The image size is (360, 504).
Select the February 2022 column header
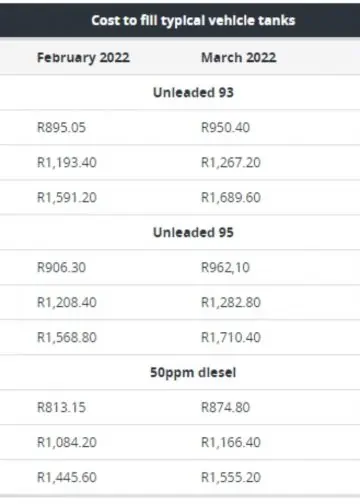pyautogui.click(x=83, y=58)
